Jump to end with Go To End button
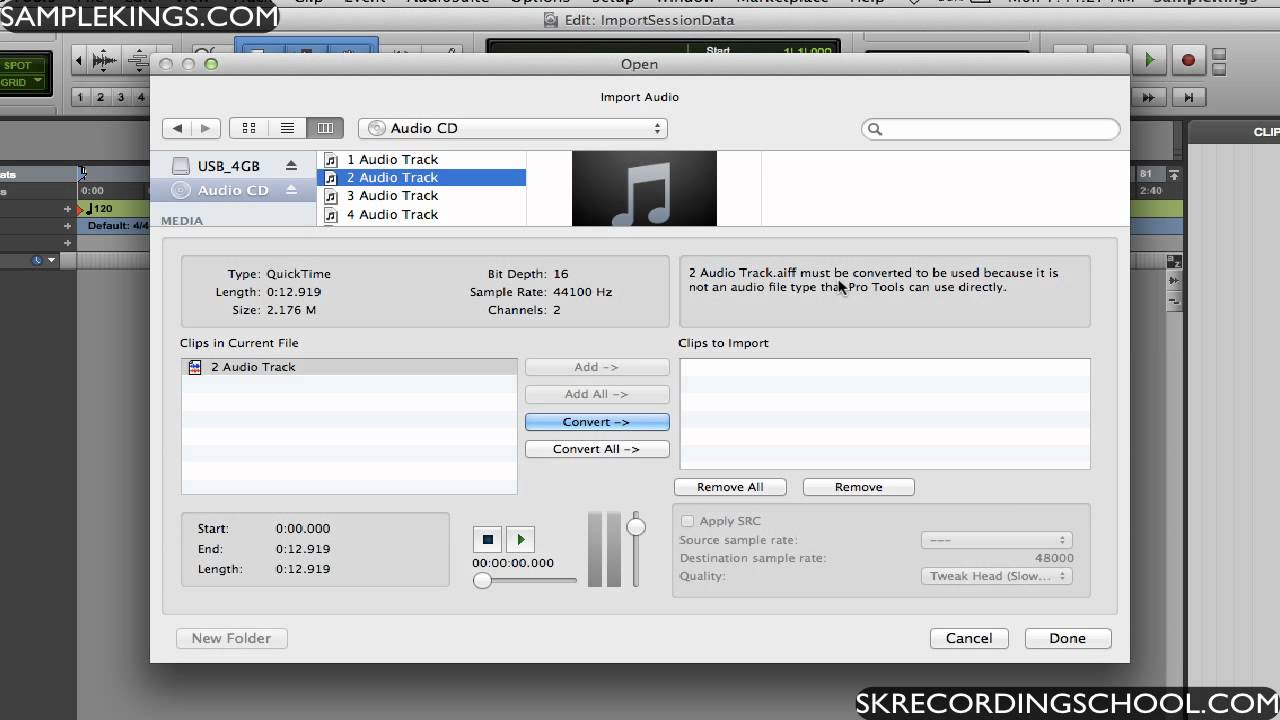Screen dimensions: 1280x720 [x=1188, y=97]
